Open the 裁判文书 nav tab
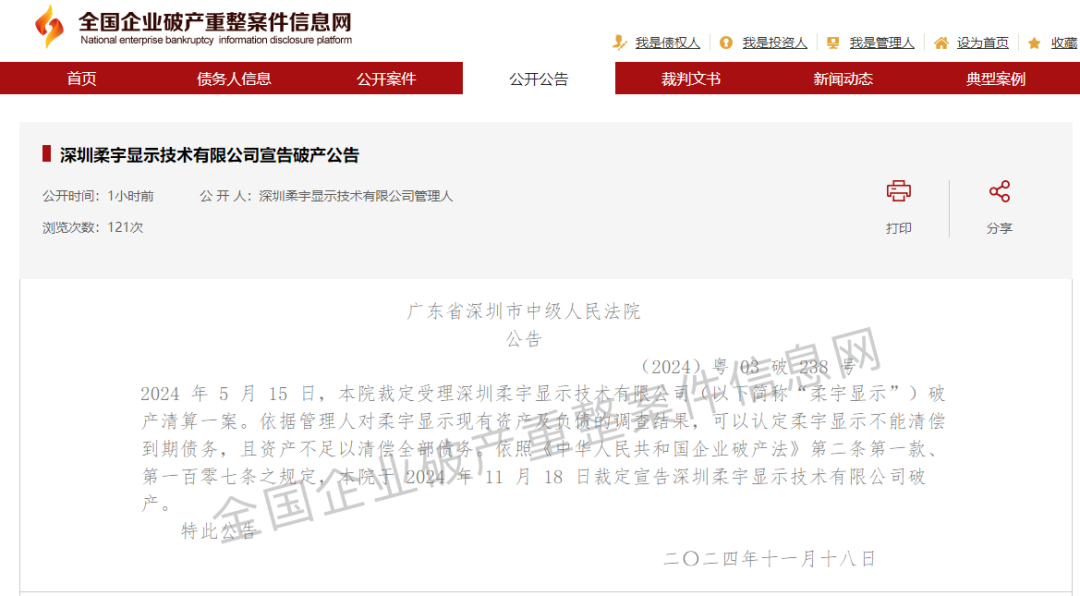This screenshot has width=1080, height=596. (x=691, y=79)
